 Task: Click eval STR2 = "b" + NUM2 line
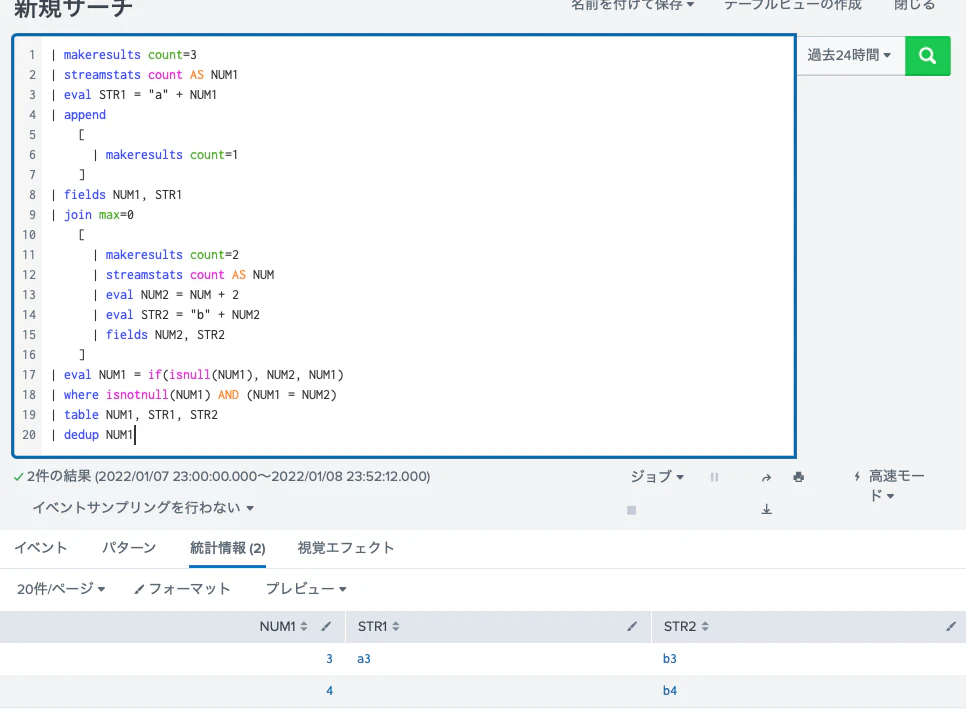176,315
